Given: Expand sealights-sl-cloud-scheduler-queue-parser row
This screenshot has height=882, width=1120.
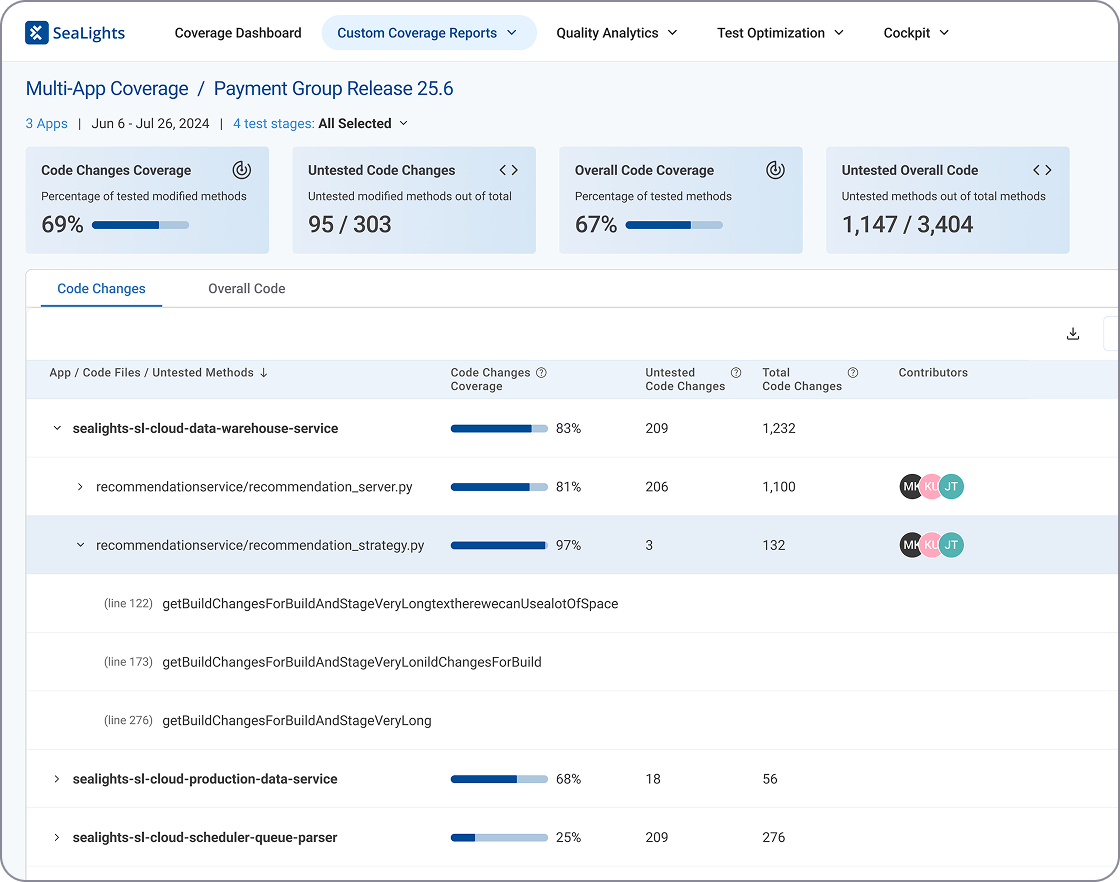Looking at the screenshot, I should [57, 838].
